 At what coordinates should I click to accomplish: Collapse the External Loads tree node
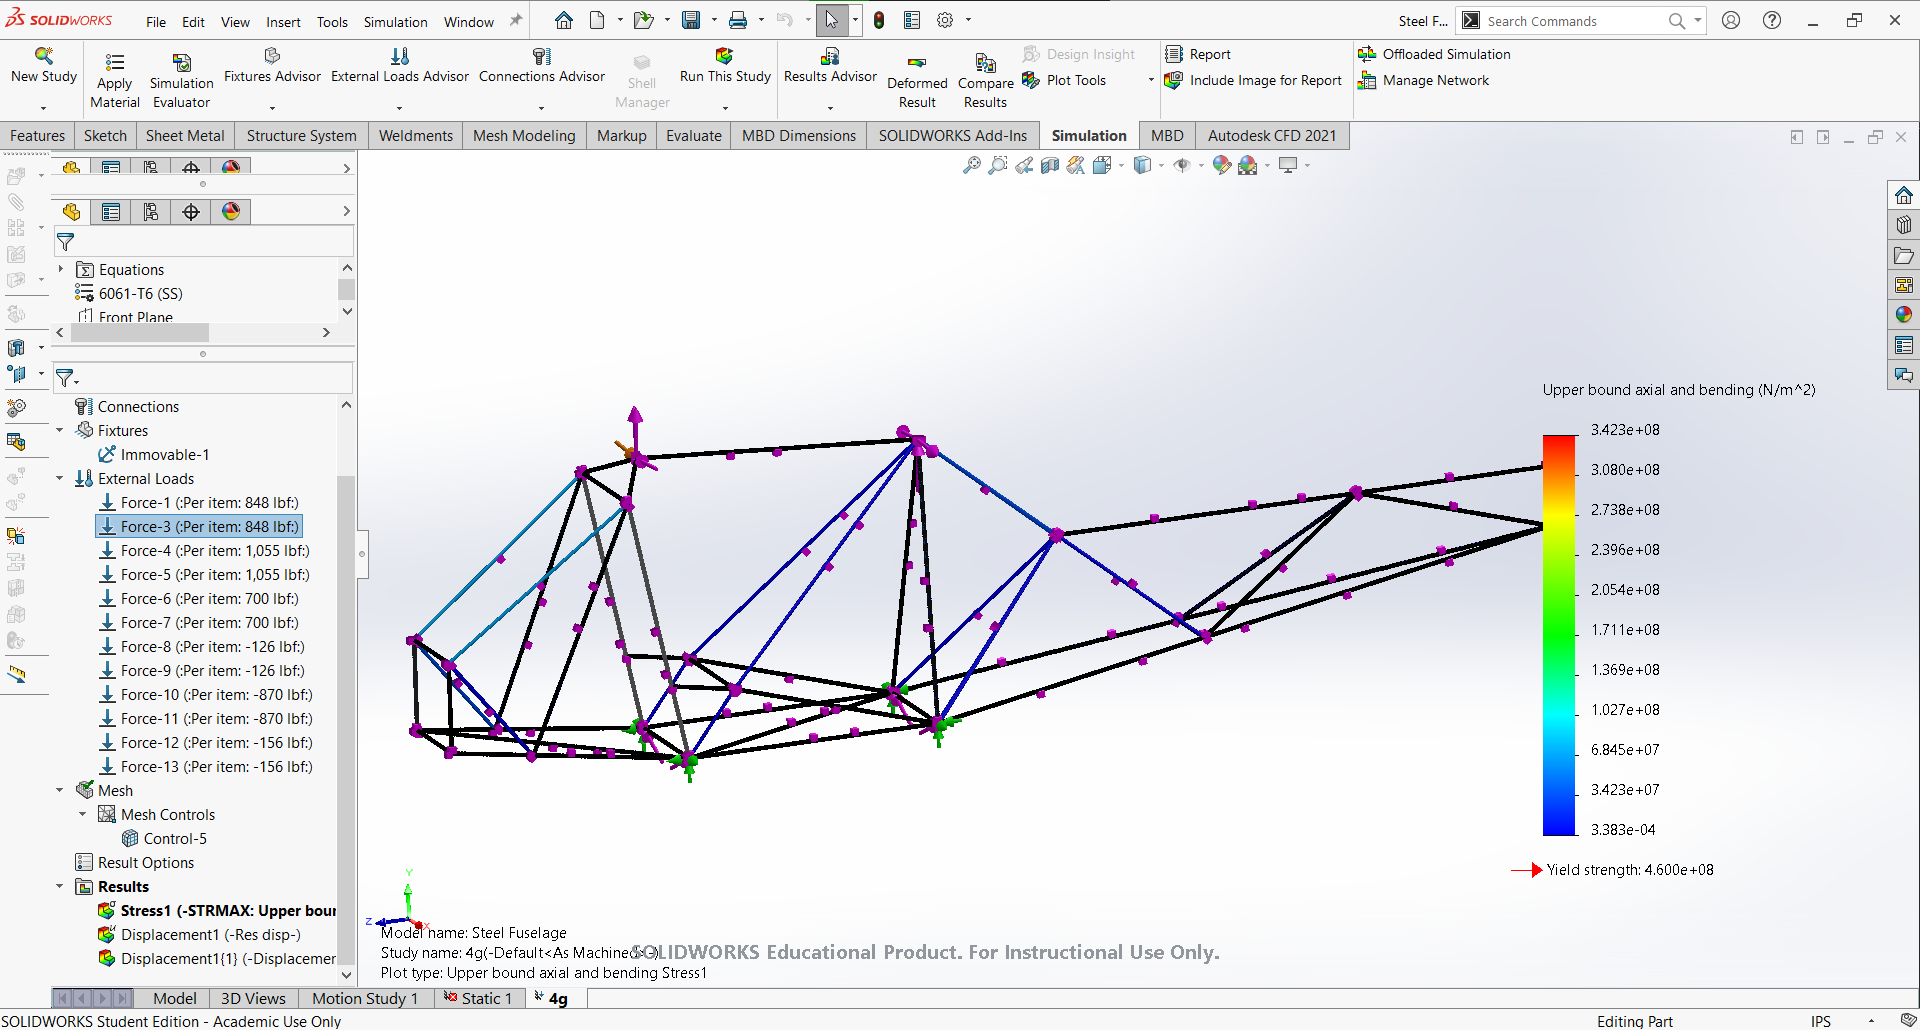(60, 479)
